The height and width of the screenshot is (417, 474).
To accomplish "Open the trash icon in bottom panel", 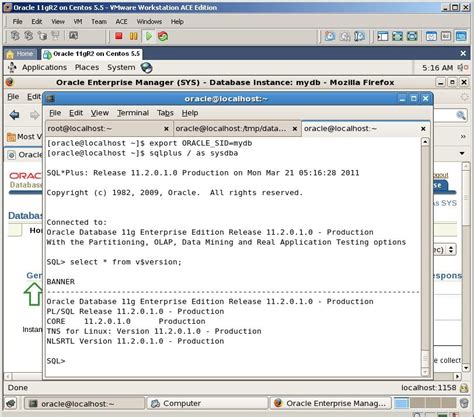I will click(x=464, y=403).
